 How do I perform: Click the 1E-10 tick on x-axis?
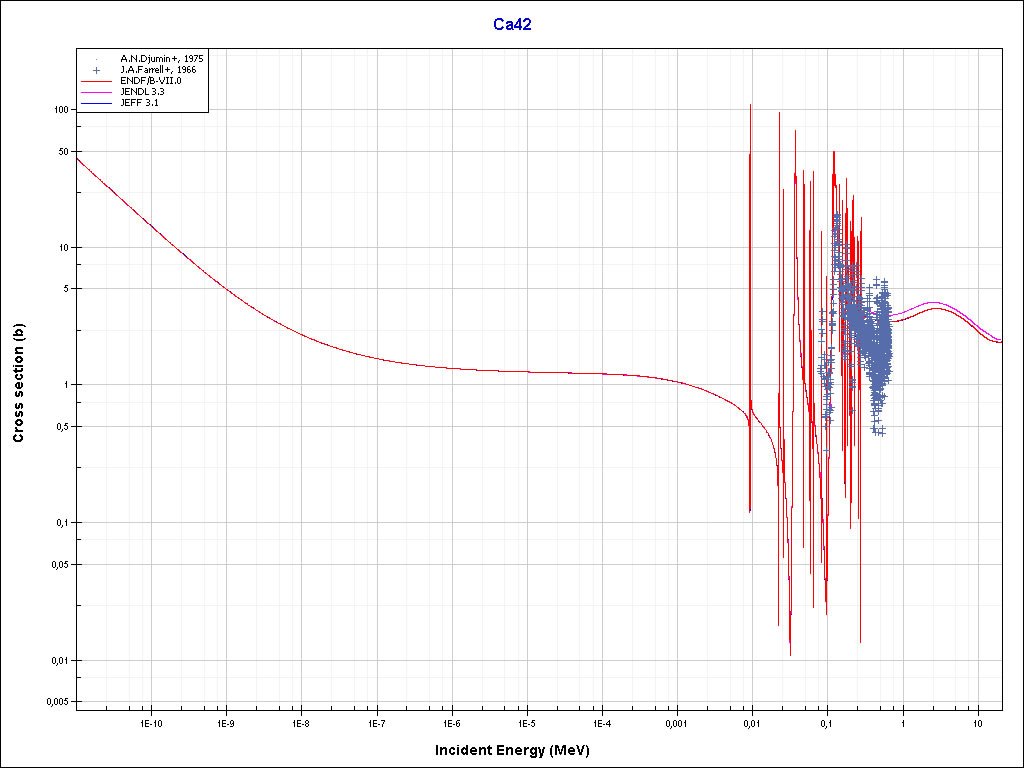pos(151,722)
